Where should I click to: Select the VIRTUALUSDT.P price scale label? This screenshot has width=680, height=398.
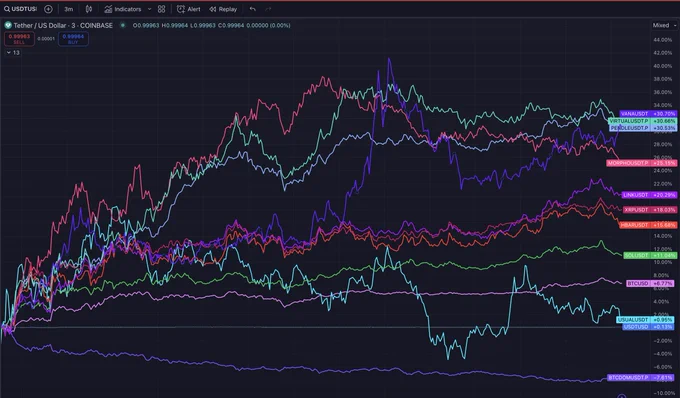[642, 121]
